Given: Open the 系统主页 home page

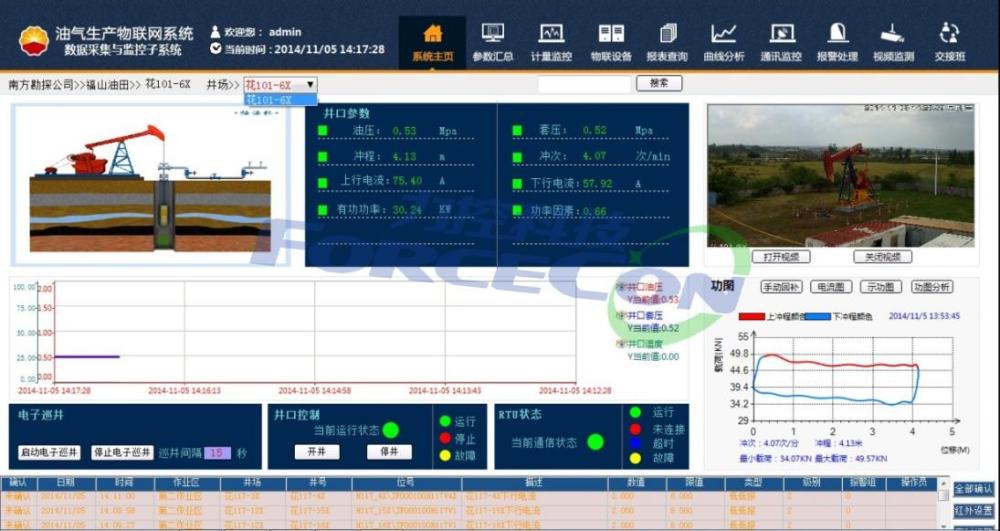Looking at the screenshot, I should pyautogui.click(x=432, y=42).
